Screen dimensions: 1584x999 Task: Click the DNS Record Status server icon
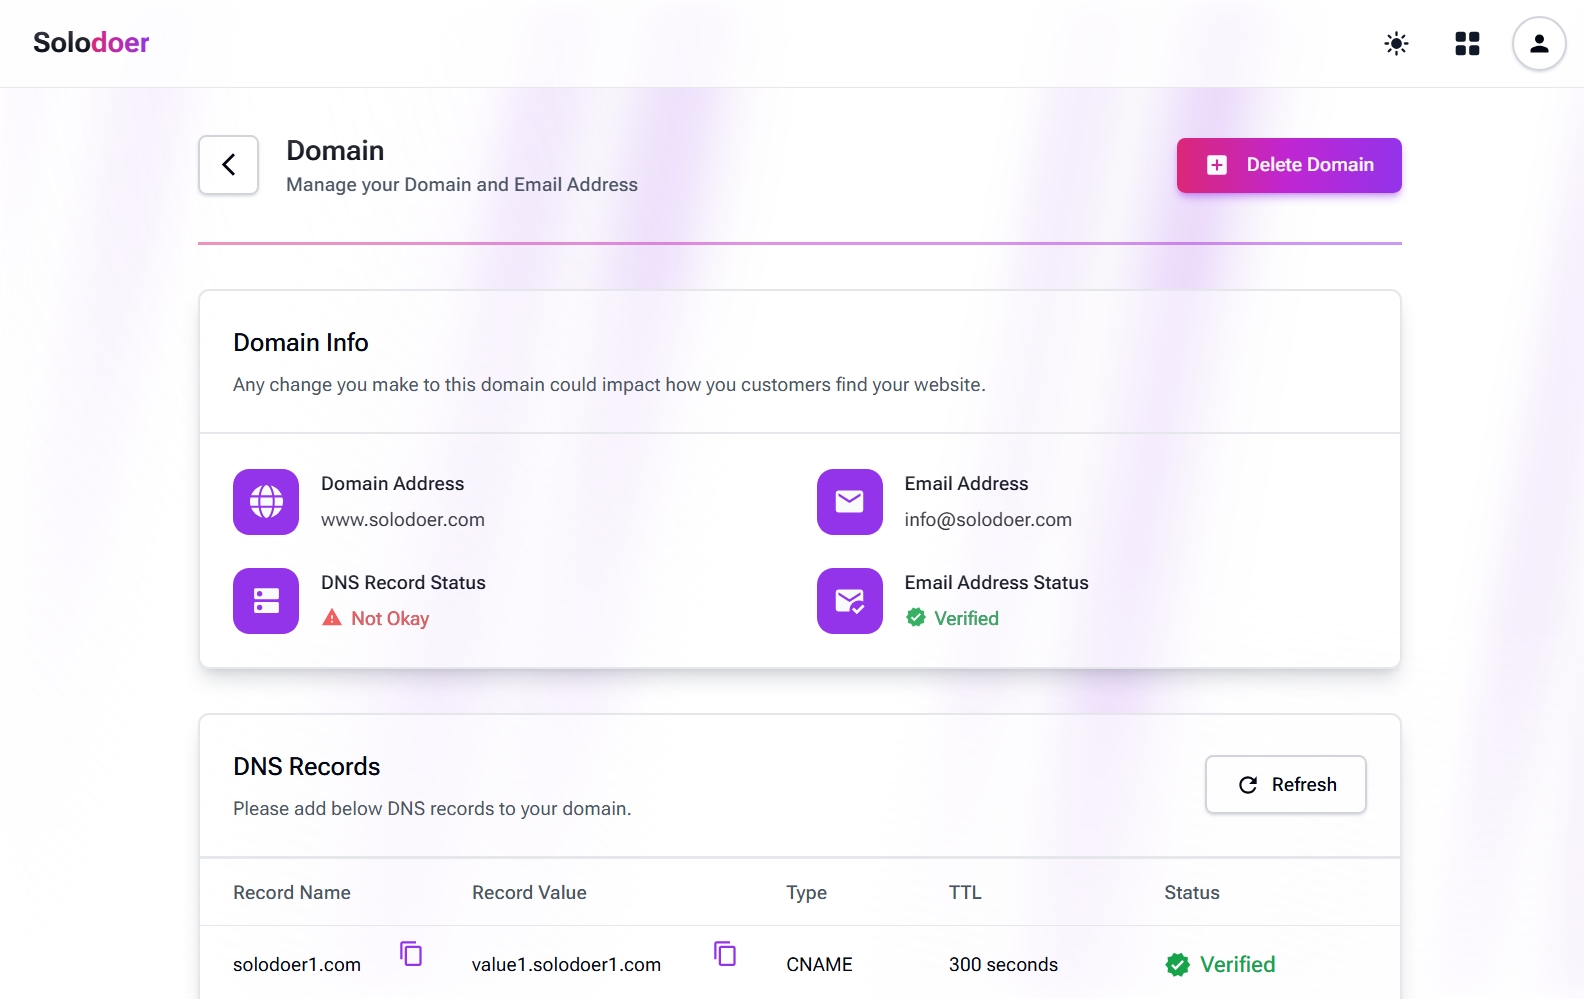(x=266, y=601)
